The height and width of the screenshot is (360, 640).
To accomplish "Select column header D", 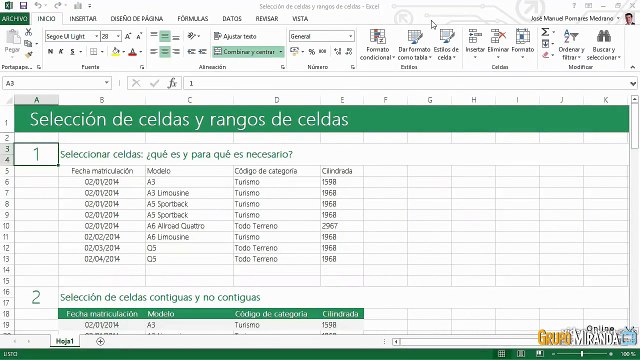I will (277, 100).
